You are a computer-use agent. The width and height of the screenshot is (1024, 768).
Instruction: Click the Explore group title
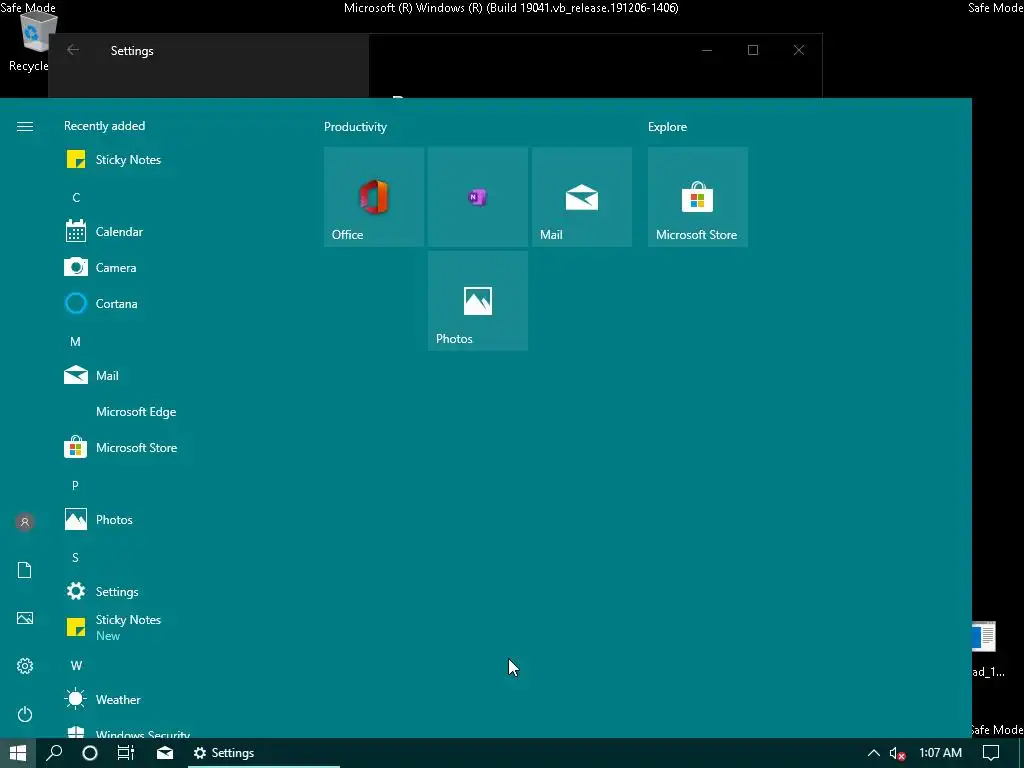point(667,127)
